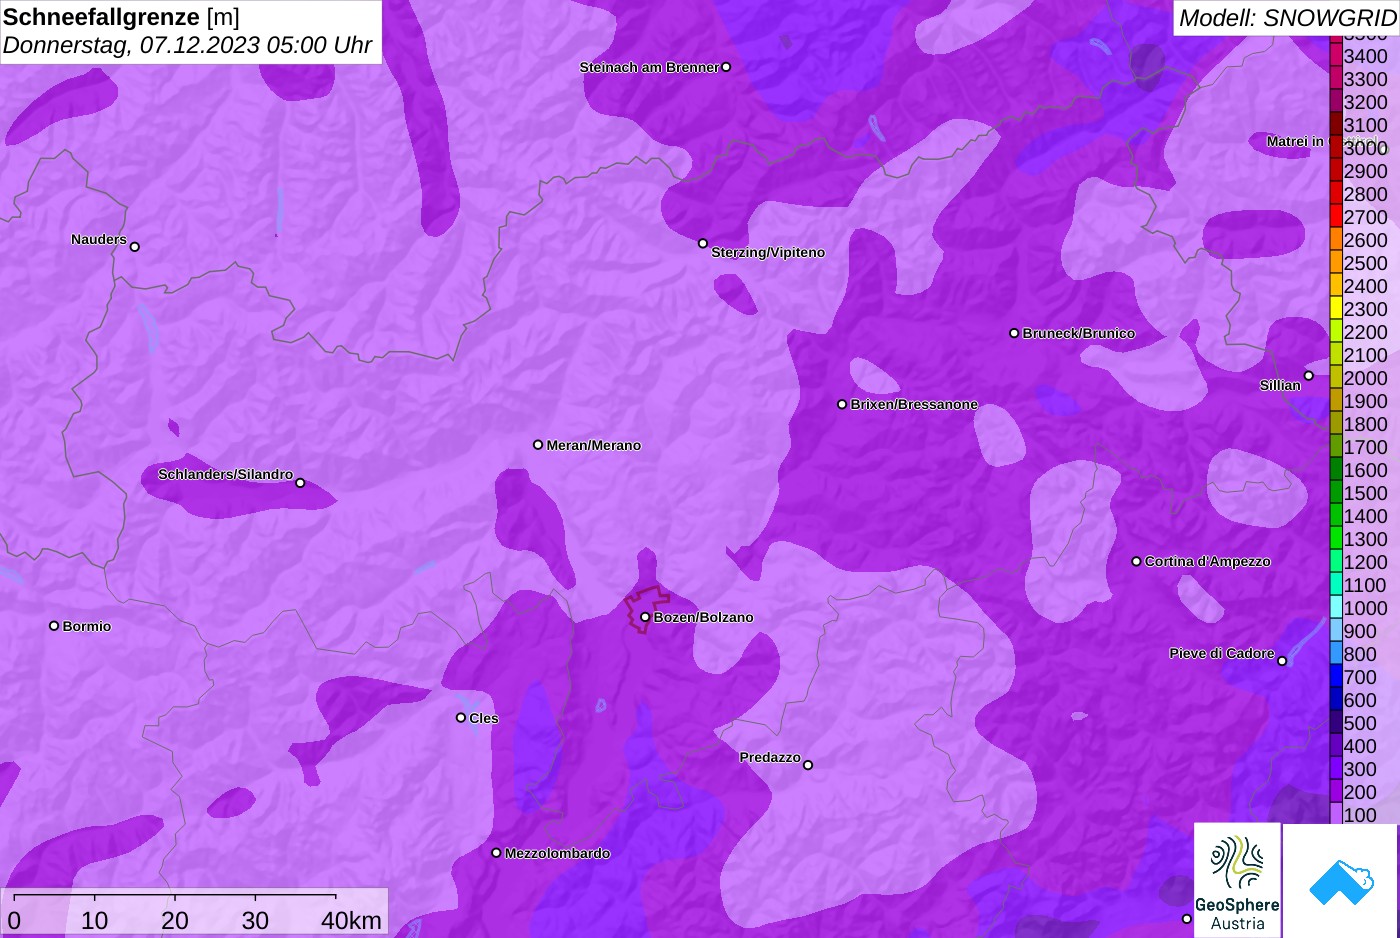Click the Nauders location marker dot
Image resolution: width=1400 pixels, height=938 pixels.
(x=135, y=247)
